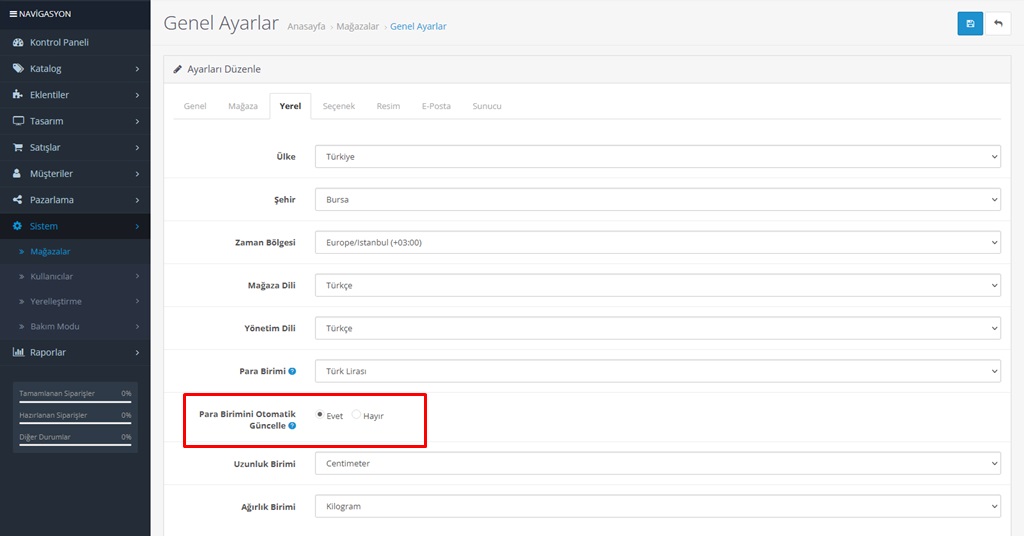Click the back arrow cancel button

[x=998, y=24]
